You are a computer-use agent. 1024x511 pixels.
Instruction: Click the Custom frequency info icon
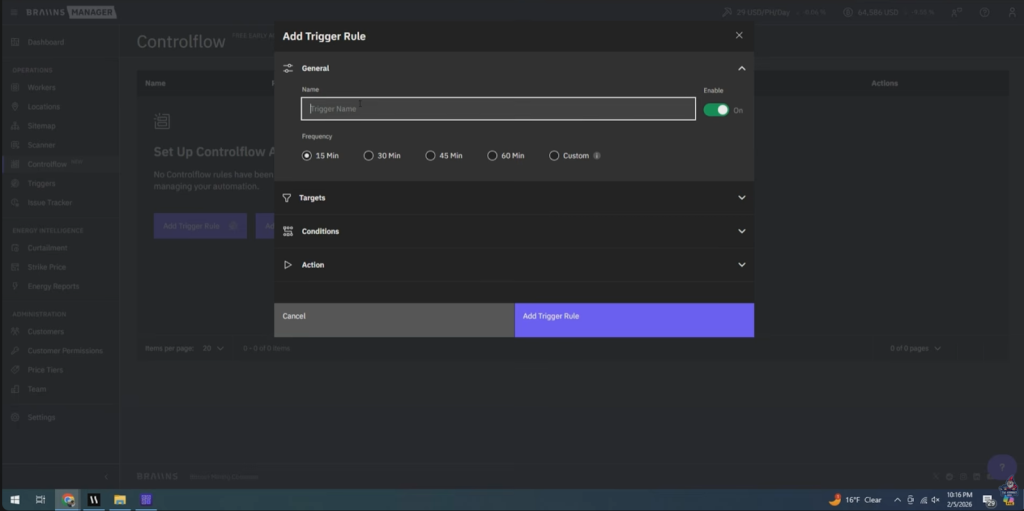597,156
